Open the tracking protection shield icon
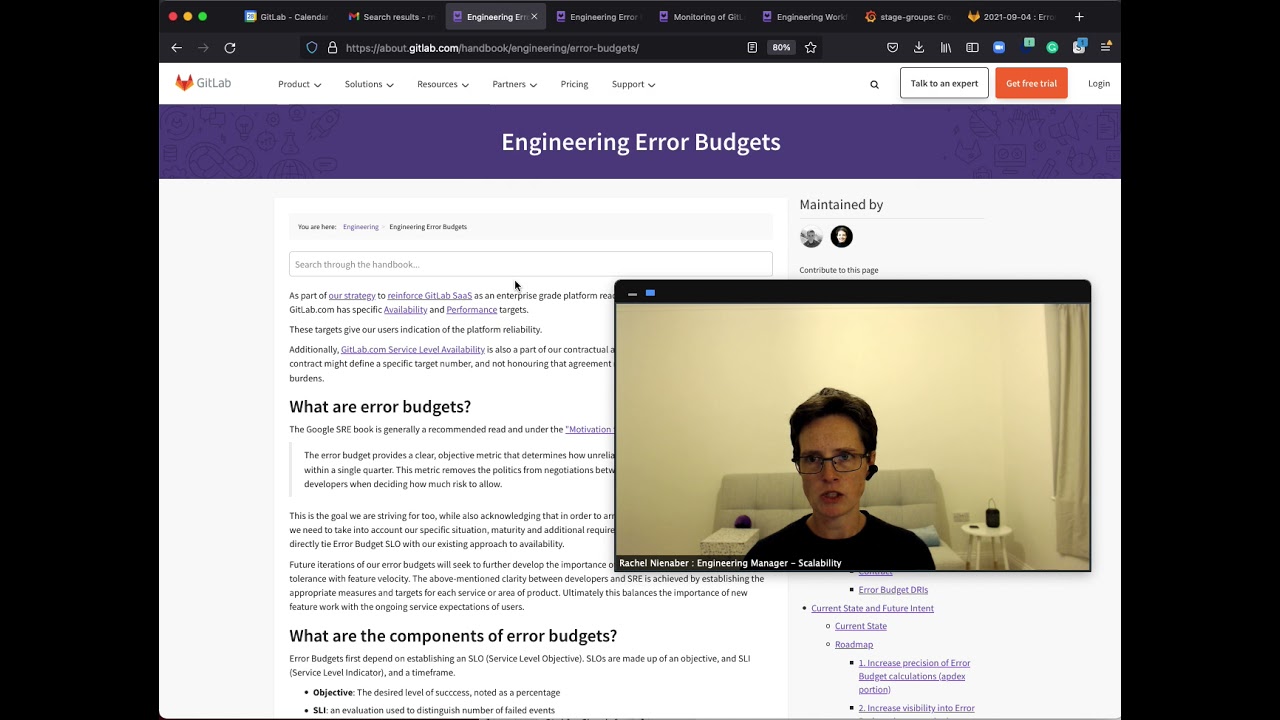The height and width of the screenshot is (720, 1280). tap(312, 48)
